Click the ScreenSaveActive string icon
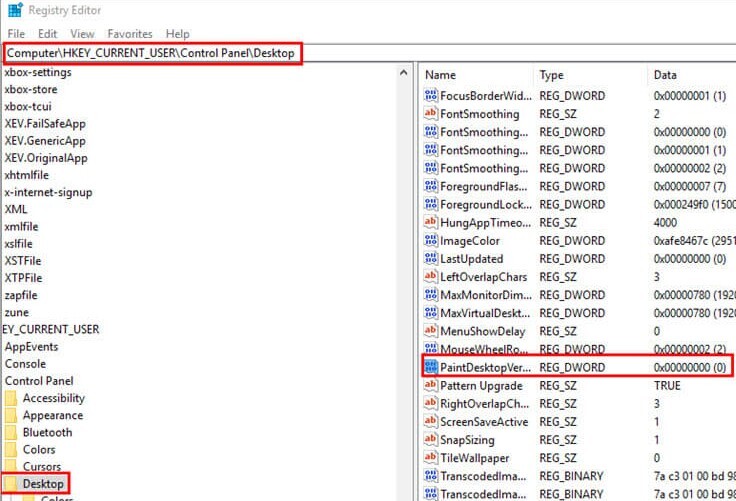The width and height of the screenshot is (736, 501). (430, 421)
